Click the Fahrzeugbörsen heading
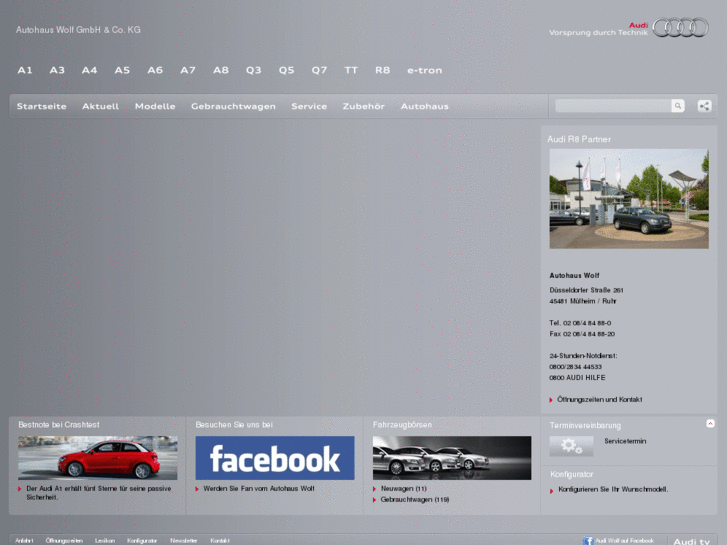 [402, 425]
